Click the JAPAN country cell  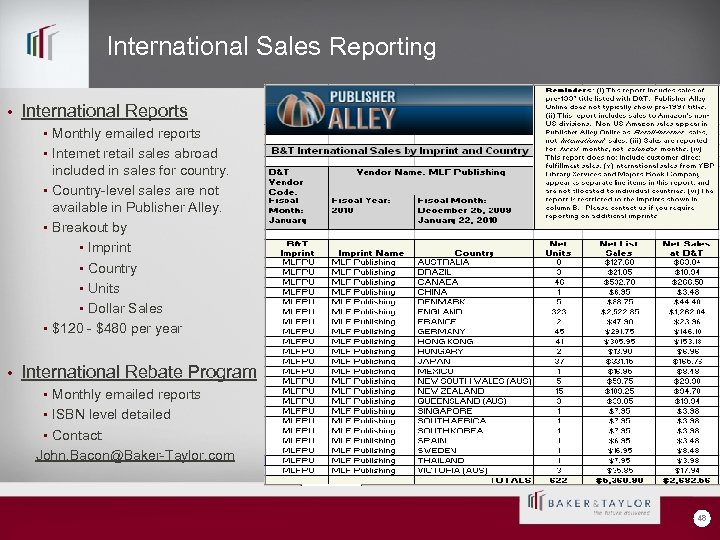474,361
